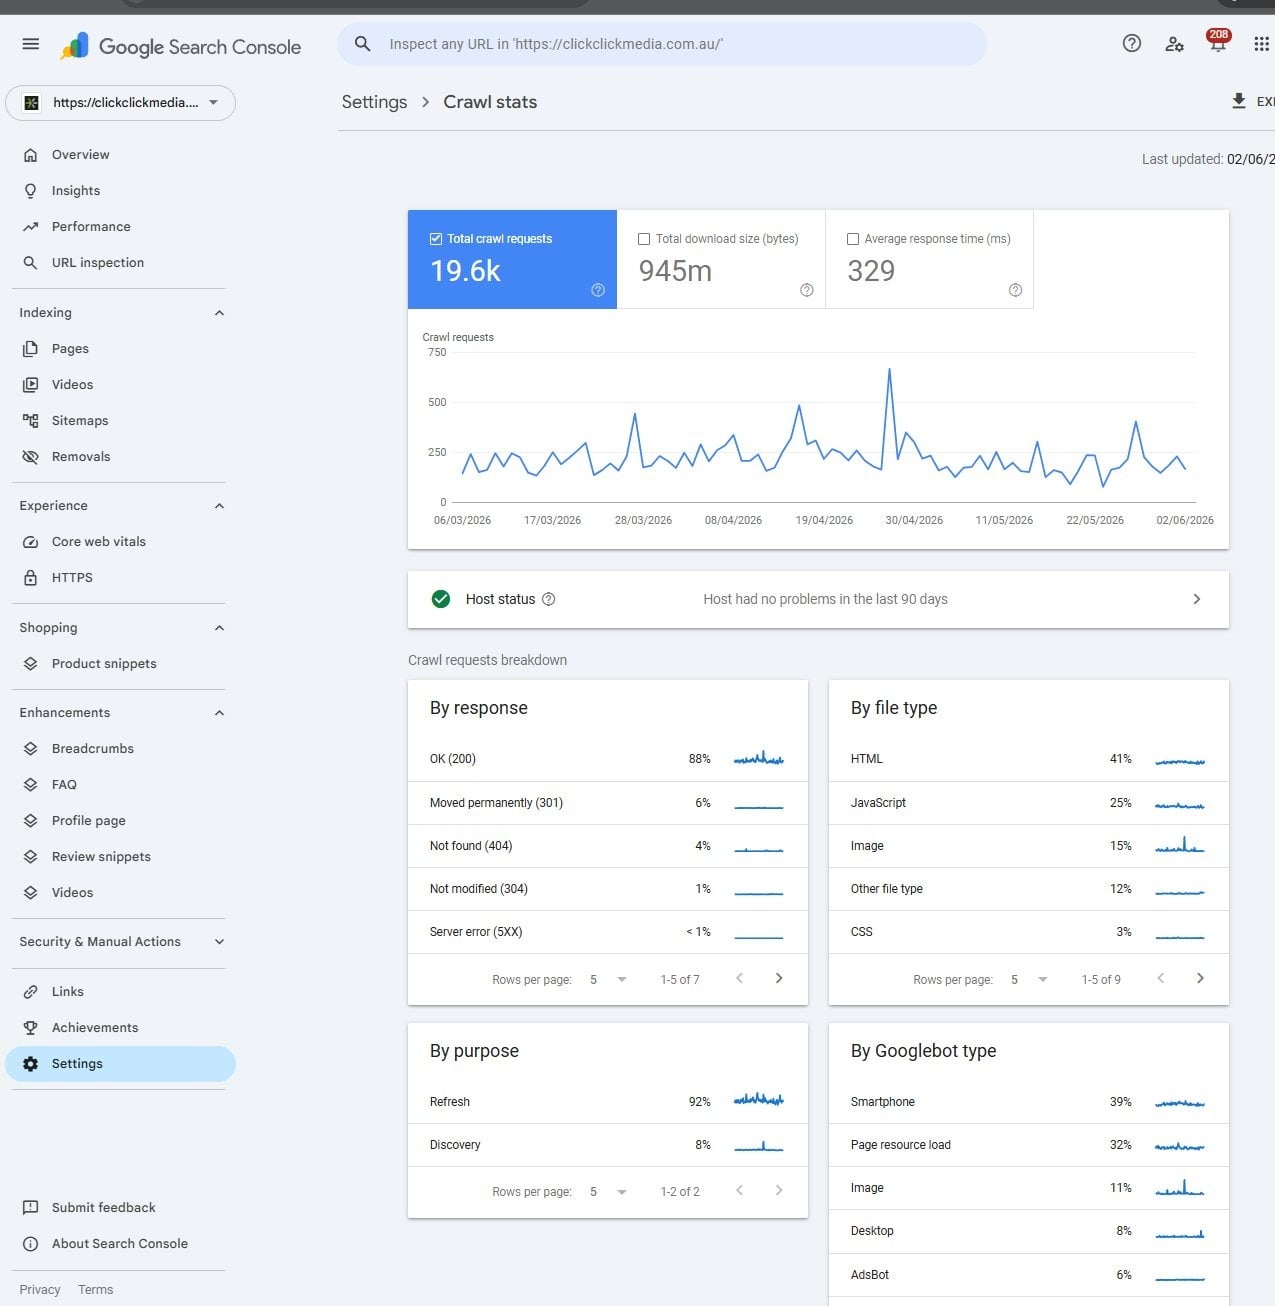Click Settings in the breadcrumb
Viewport: 1275px width, 1306px height.
374,102
